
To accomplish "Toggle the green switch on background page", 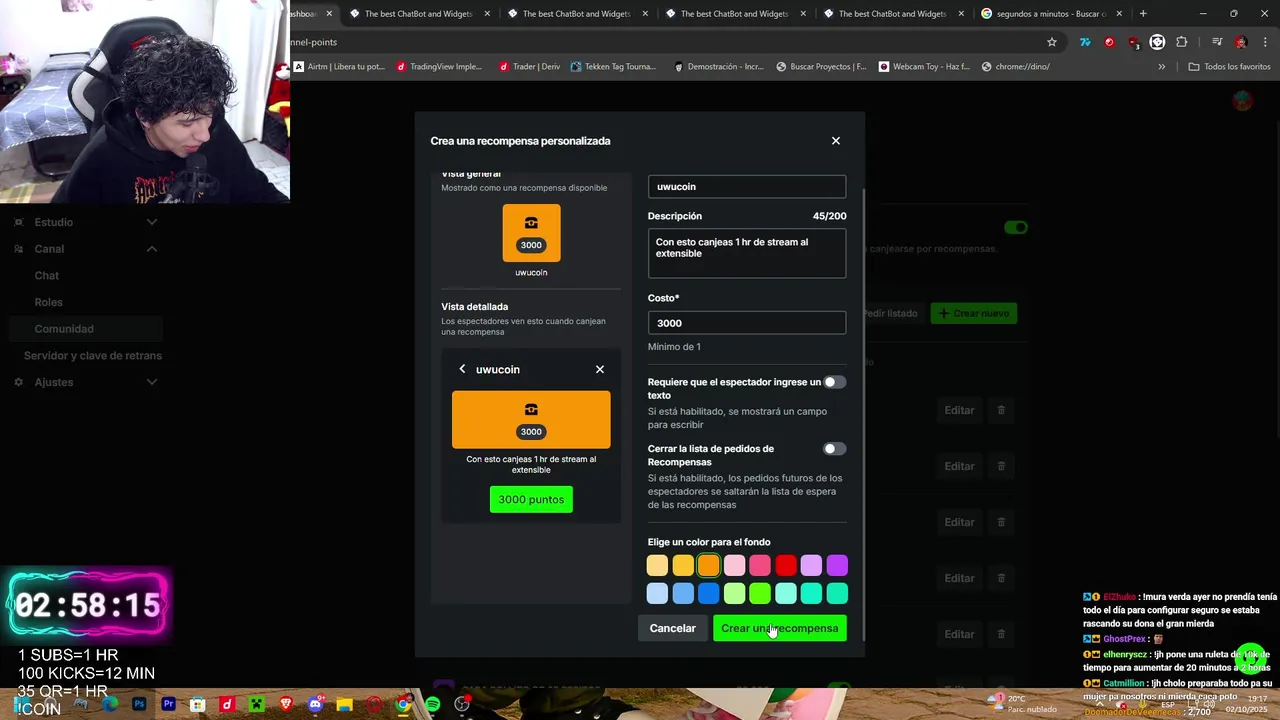I will pyautogui.click(x=1015, y=227).
